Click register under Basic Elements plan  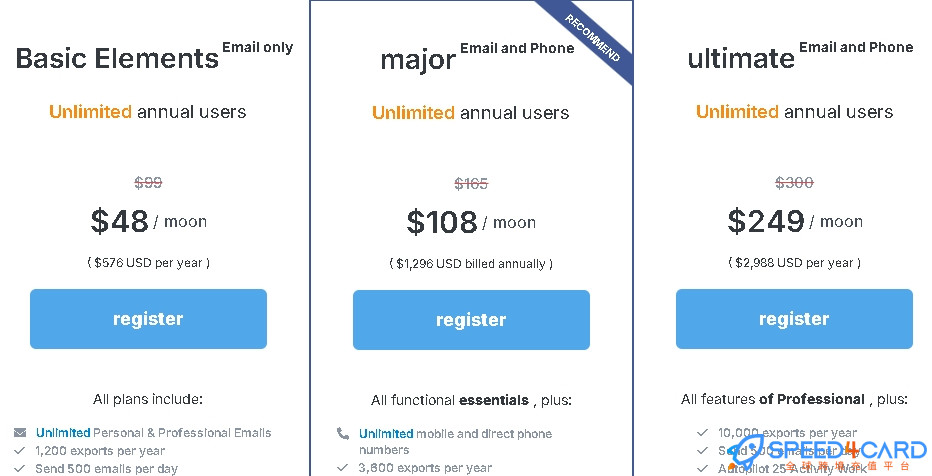tap(148, 319)
